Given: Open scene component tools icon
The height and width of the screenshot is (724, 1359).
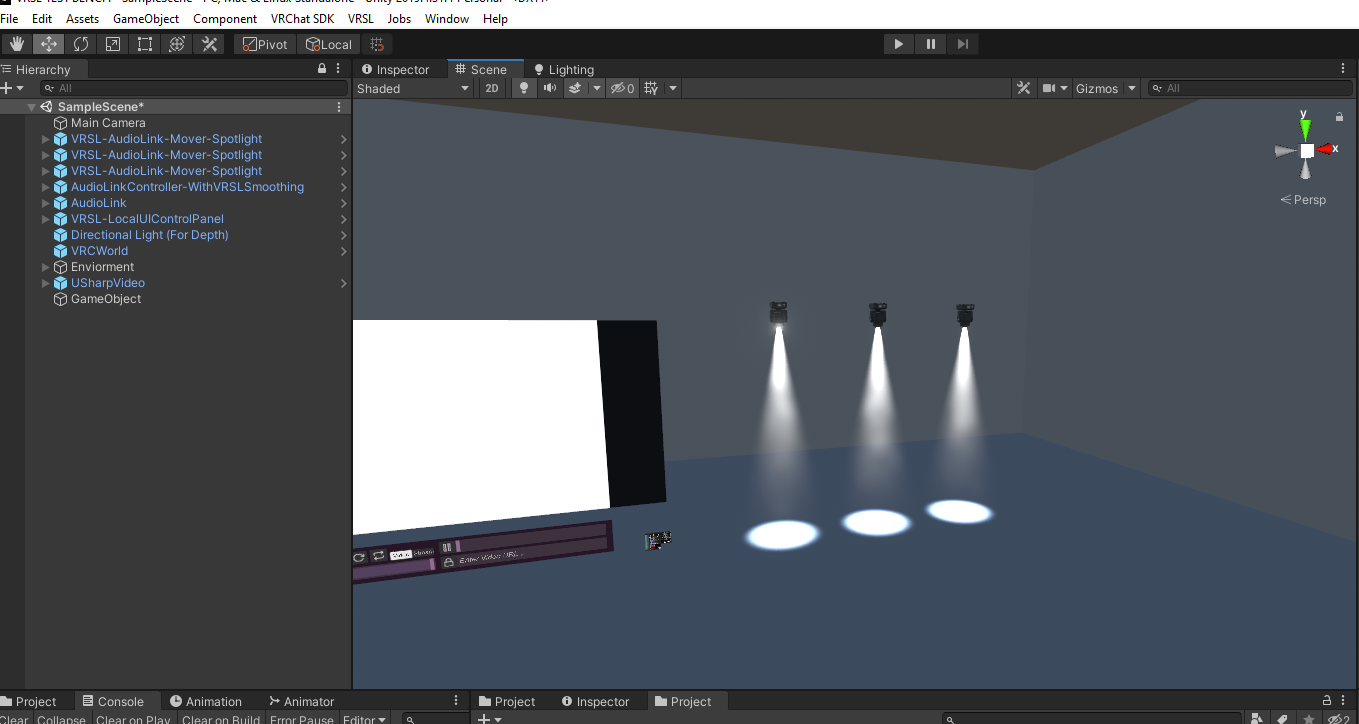Looking at the screenshot, I should [1024, 88].
